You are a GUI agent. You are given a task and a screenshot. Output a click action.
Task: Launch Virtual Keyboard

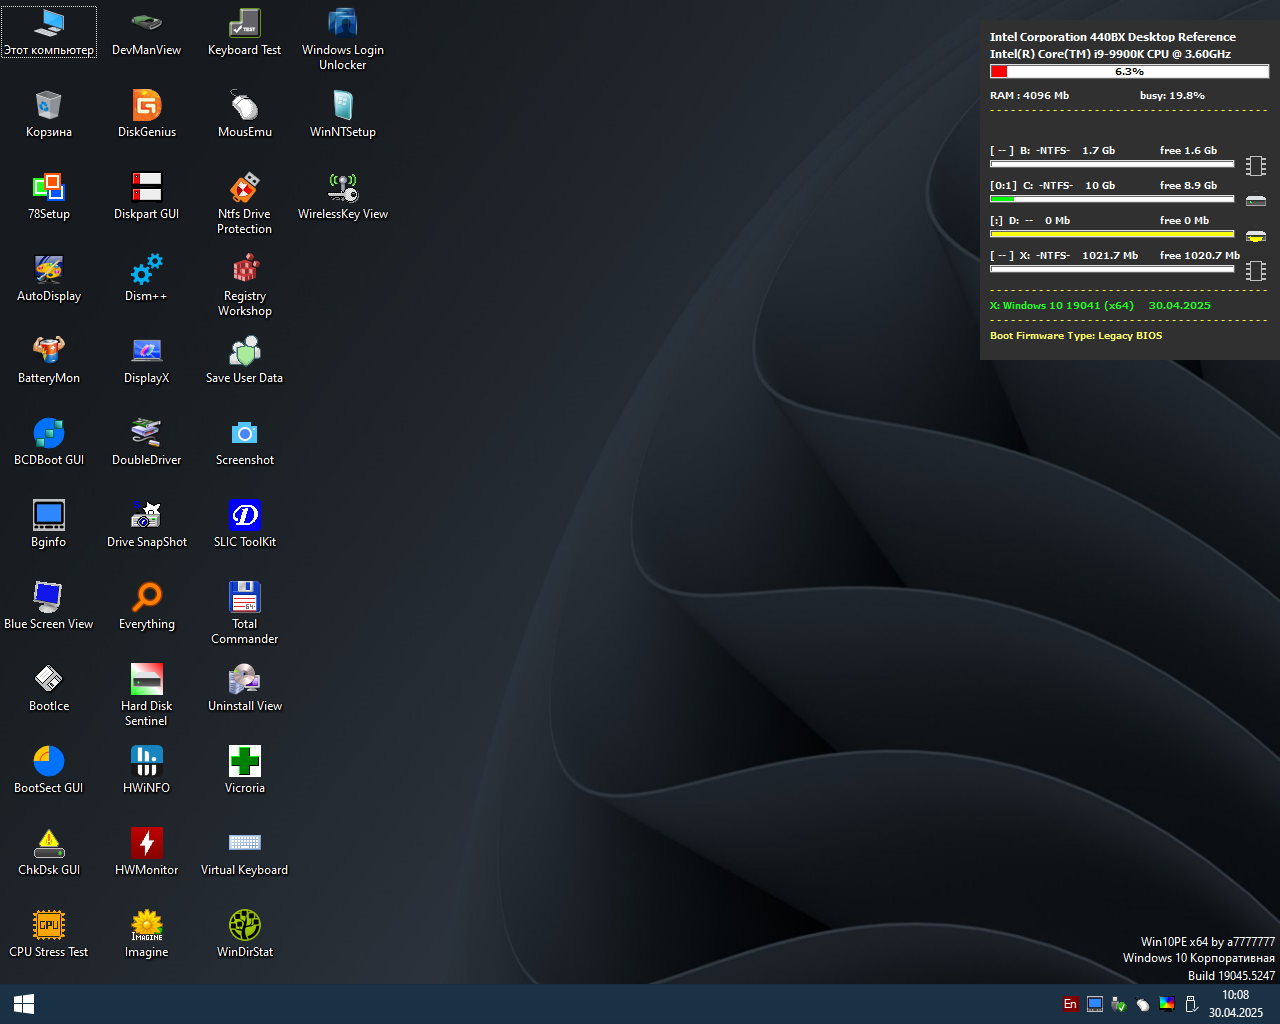coord(244,852)
